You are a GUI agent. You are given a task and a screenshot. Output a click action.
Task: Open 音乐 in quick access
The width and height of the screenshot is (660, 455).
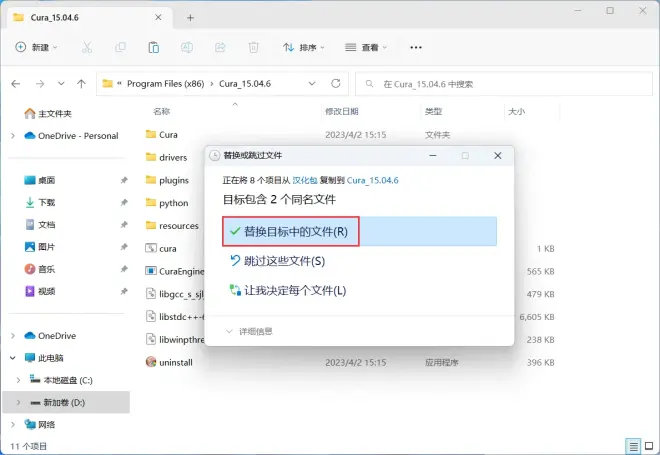40,269
